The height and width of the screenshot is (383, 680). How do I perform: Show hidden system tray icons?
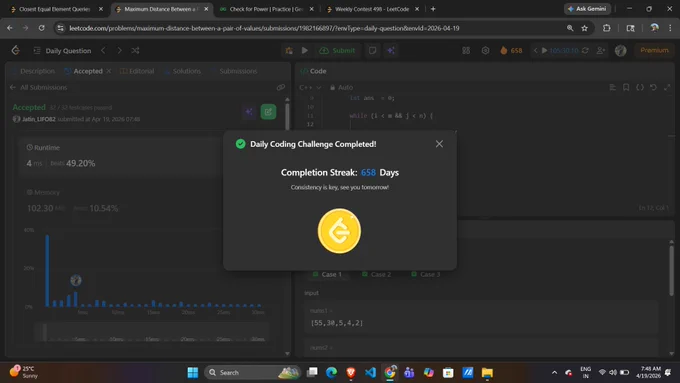[554, 373]
